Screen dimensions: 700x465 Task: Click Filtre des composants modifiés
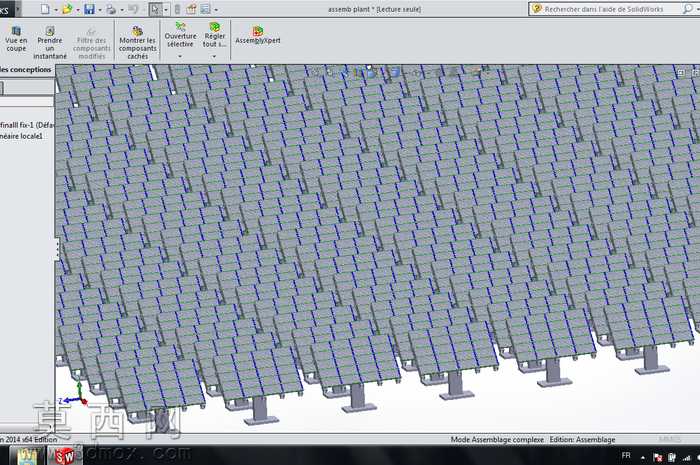92,43
